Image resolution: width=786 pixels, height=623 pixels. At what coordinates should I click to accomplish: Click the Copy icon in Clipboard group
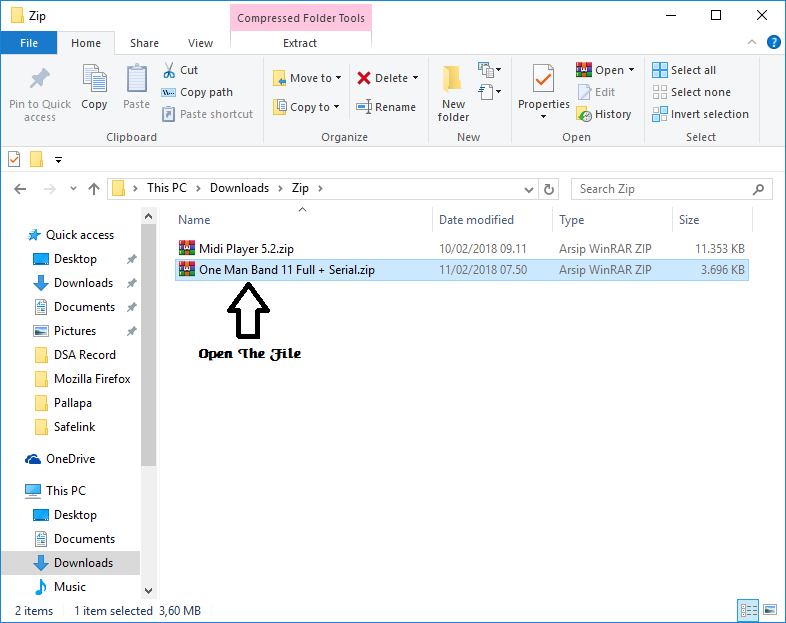click(x=94, y=79)
